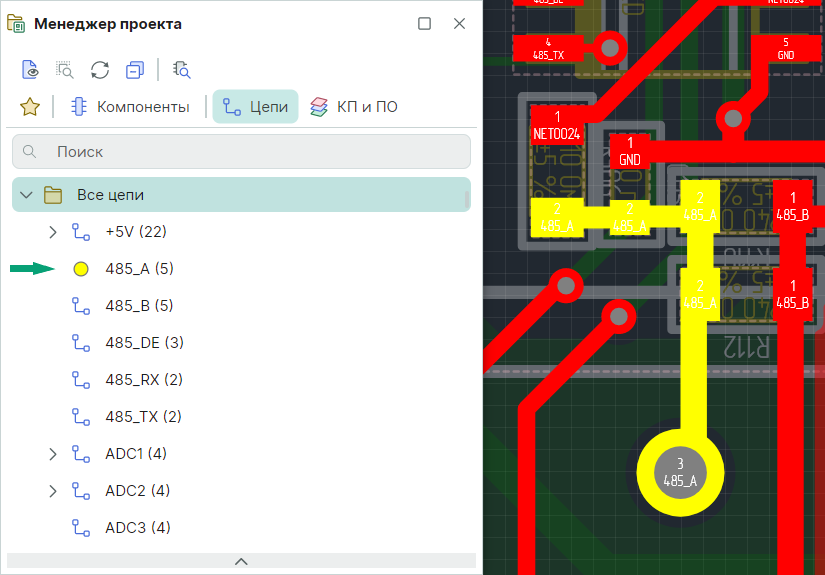Switch to the Цепи tab

click(255, 107)
